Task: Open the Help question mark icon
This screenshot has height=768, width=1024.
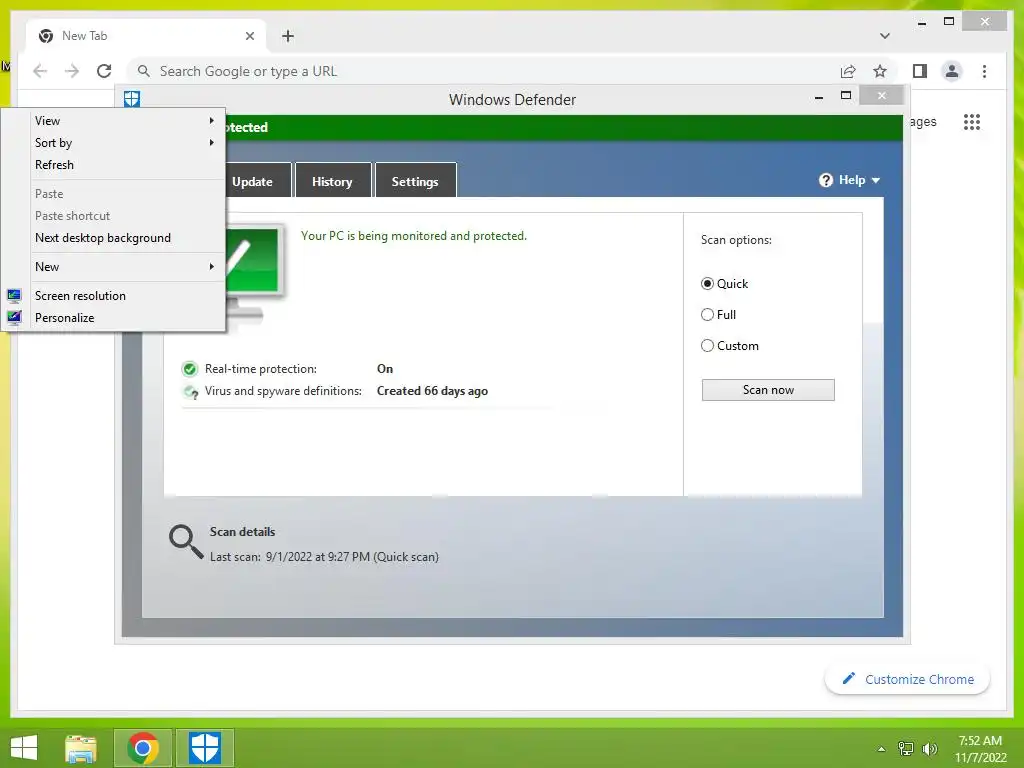Action: (825, 180)
